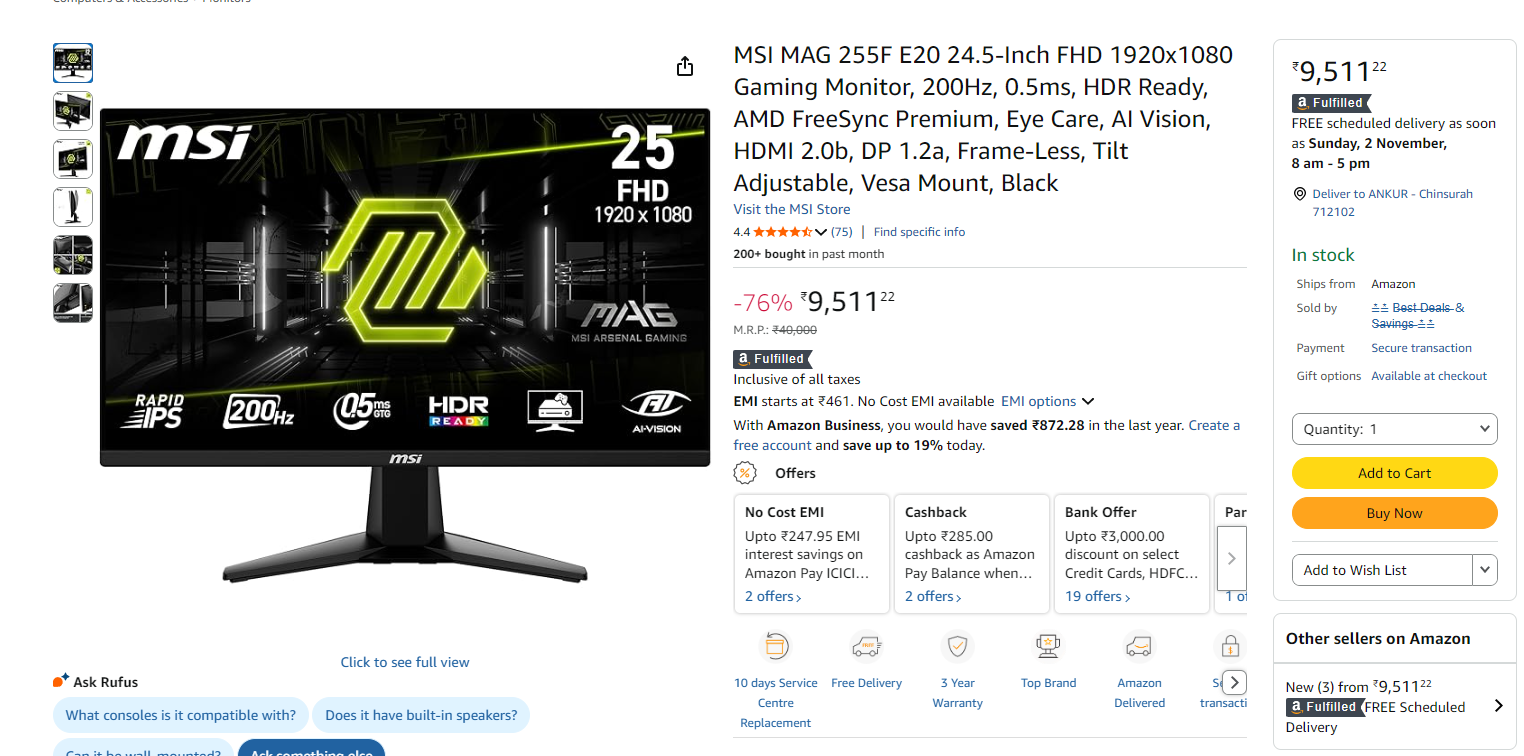Expand the Add to Wish List arrow
Viewport: 1524px width, 756px height.
(1485, 570)
